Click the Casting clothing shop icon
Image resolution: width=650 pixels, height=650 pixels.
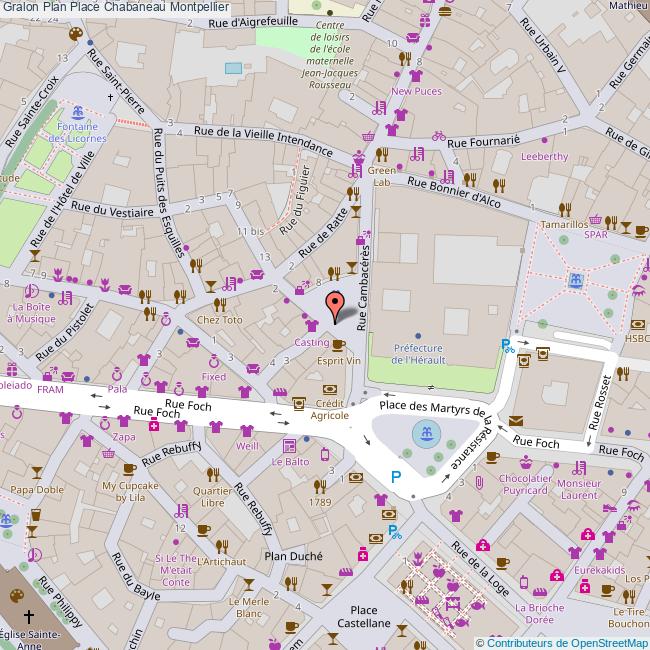coord(311,326)
